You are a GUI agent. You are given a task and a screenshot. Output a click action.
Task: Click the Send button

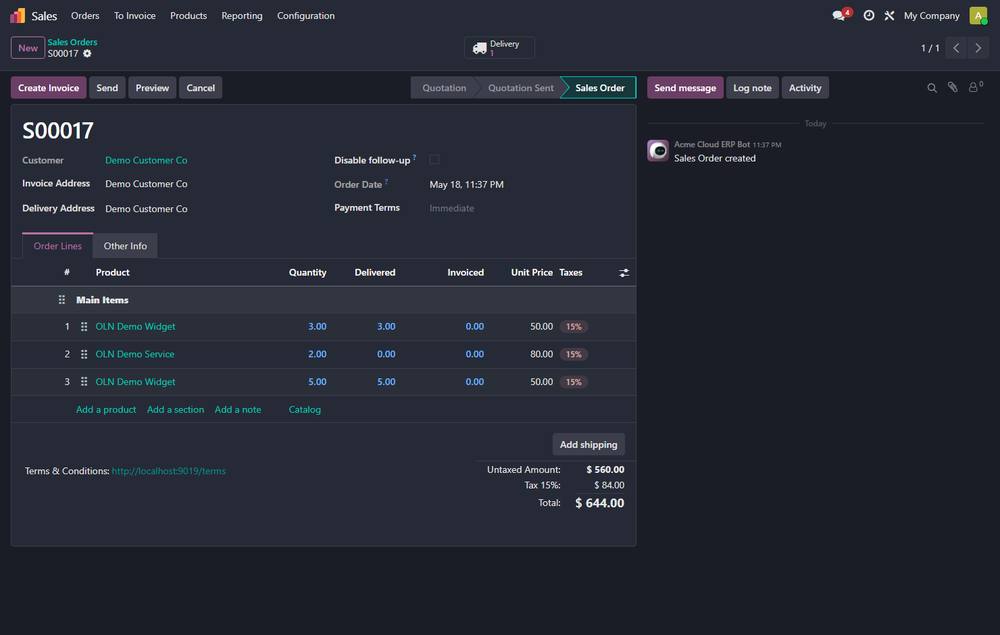pyautogui.click(x=107, y=88)
